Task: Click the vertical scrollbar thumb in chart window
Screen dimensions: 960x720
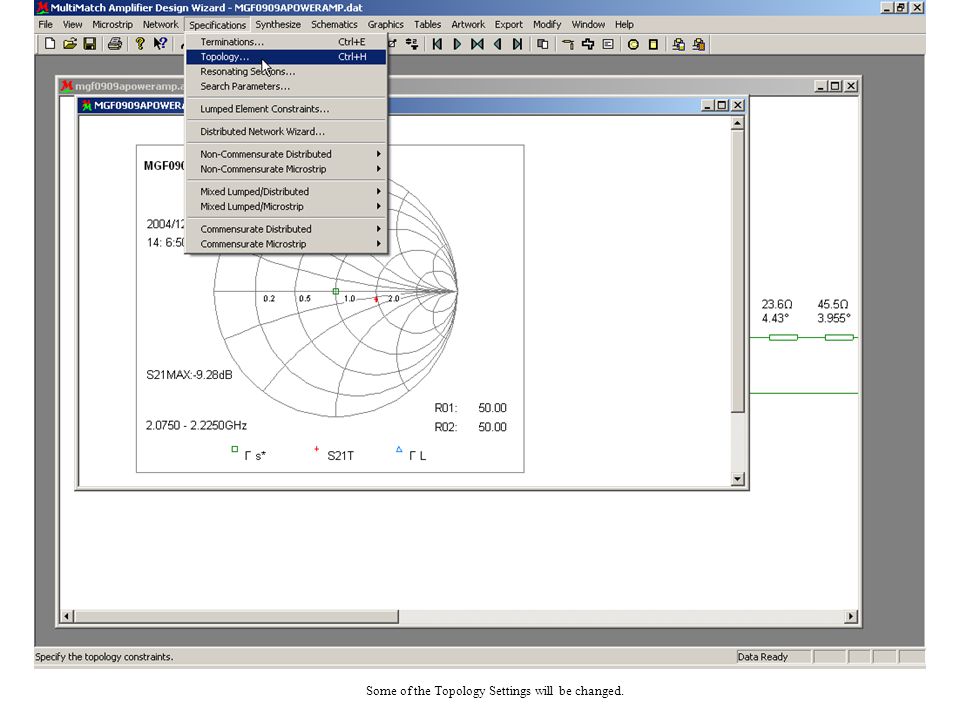Action: click(x=738, y=271)
